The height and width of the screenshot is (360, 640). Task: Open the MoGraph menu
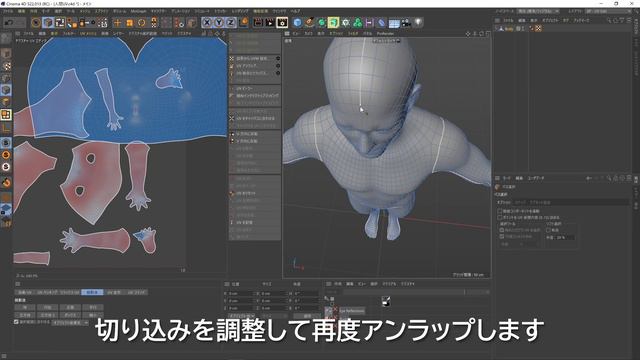138,11
